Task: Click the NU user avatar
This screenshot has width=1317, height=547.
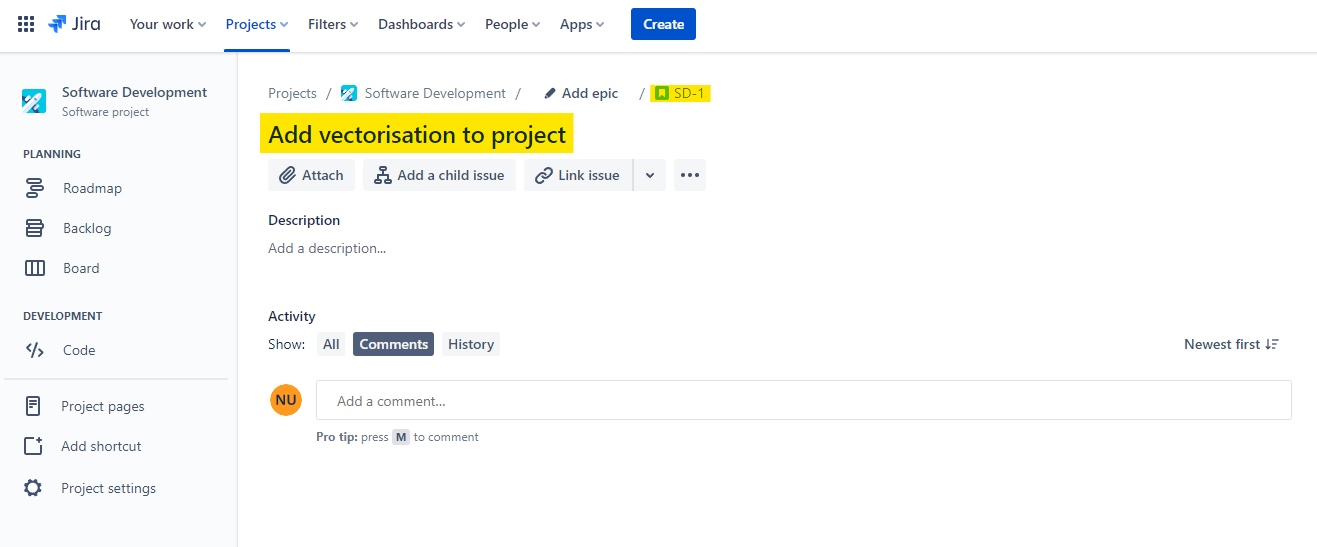Action: click(286, 400)
